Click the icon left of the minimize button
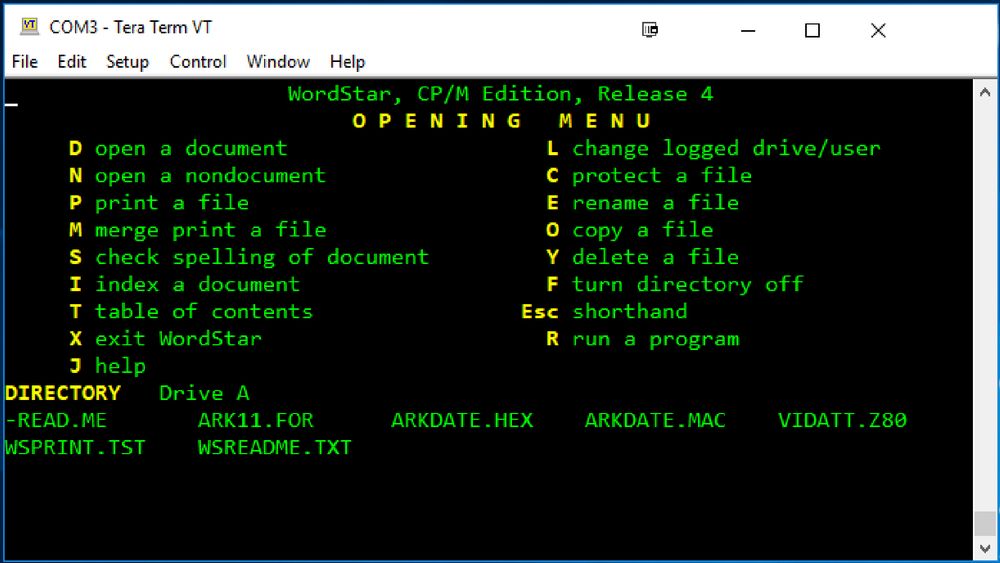 (x=650, y=29)
